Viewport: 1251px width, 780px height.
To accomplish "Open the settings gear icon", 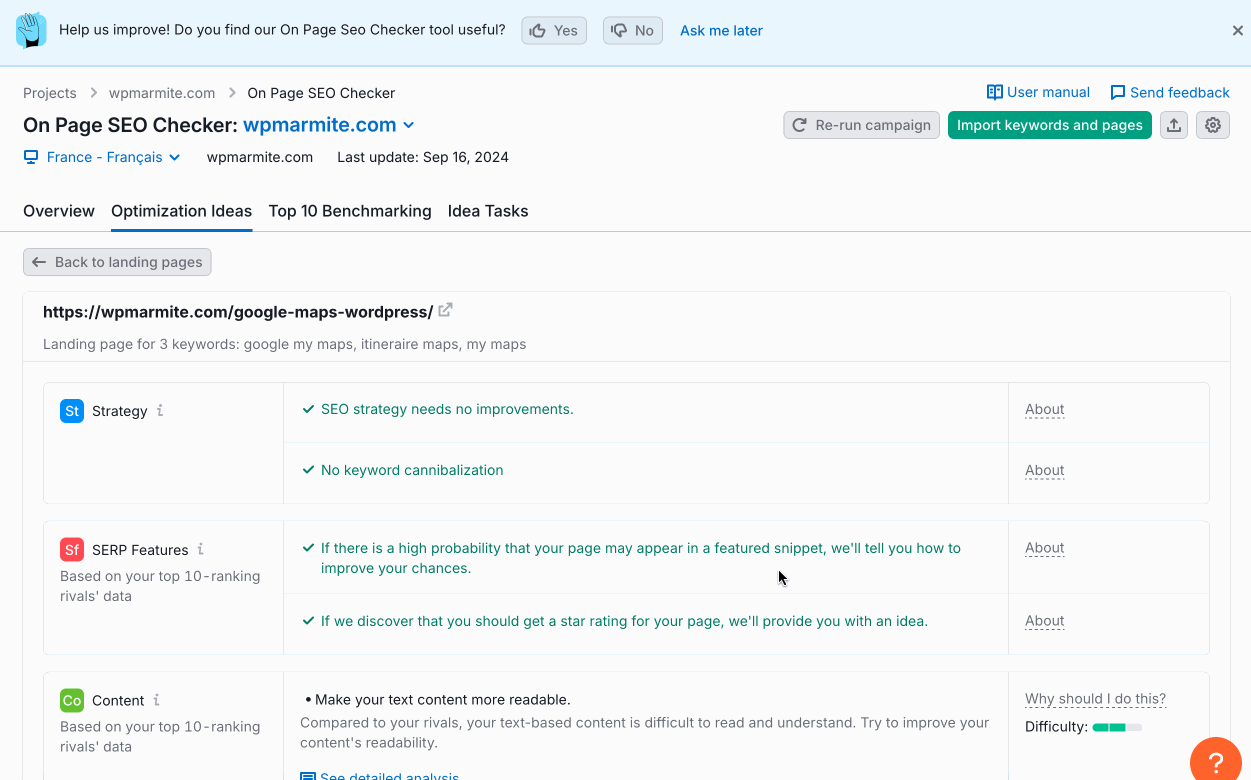I will [1213, 125].
